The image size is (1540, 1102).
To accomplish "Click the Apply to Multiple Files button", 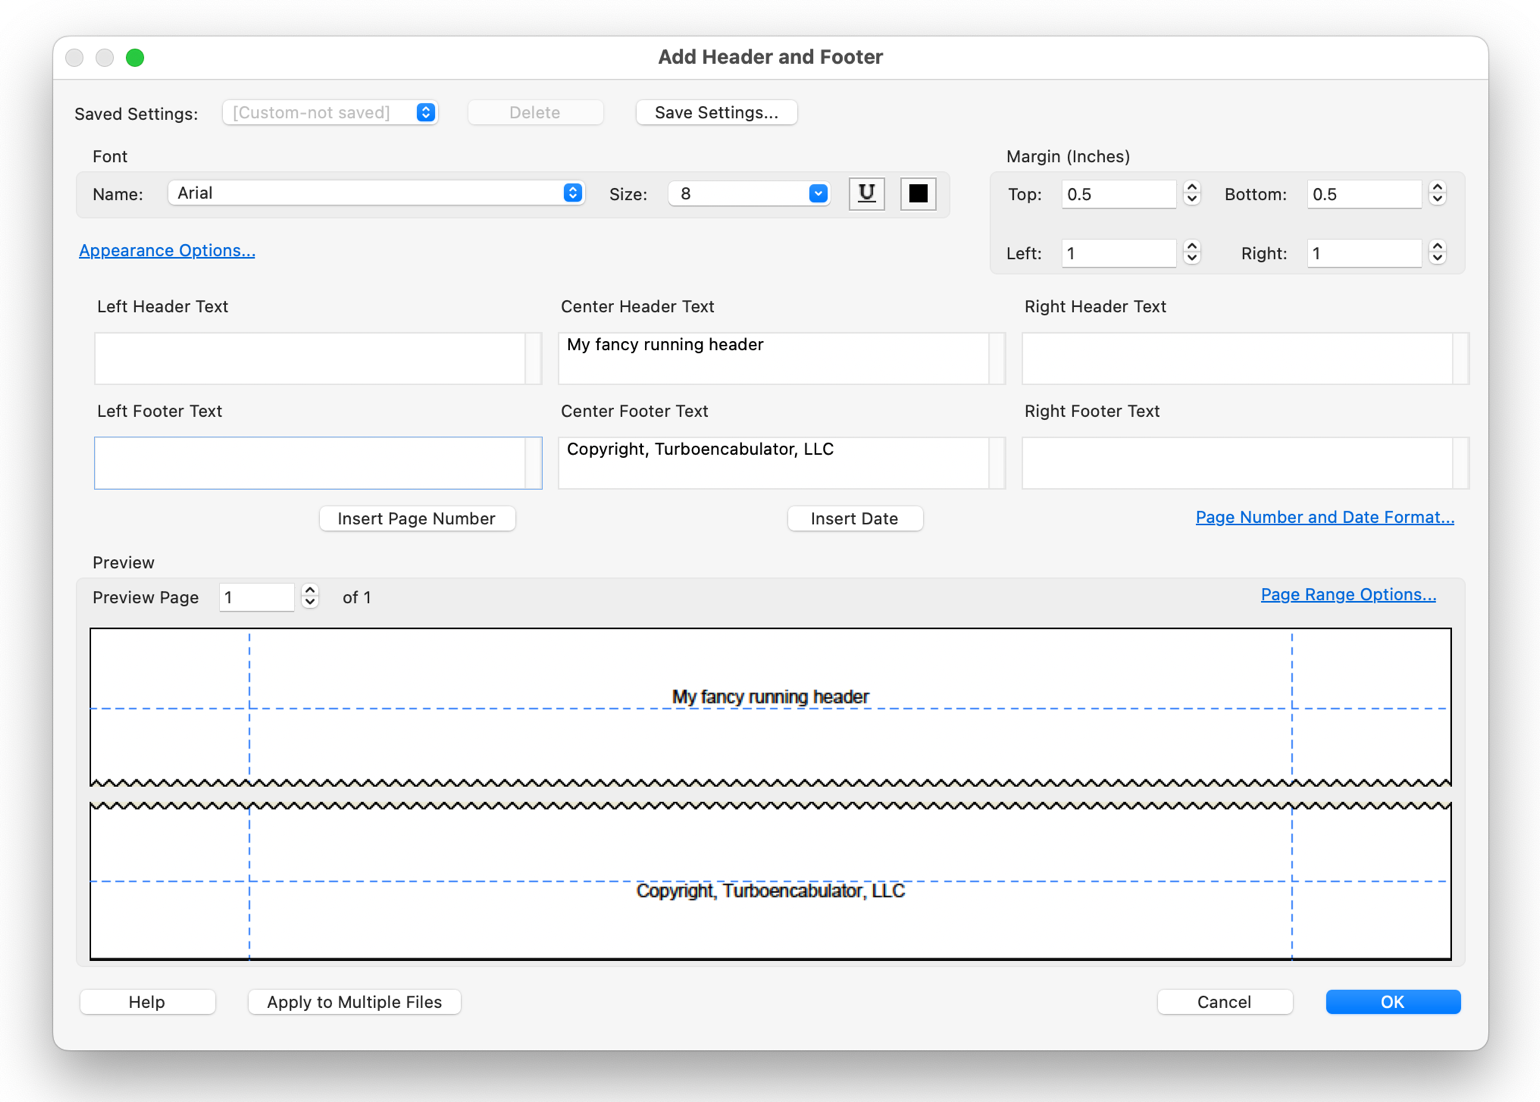I will (354, 1001).
